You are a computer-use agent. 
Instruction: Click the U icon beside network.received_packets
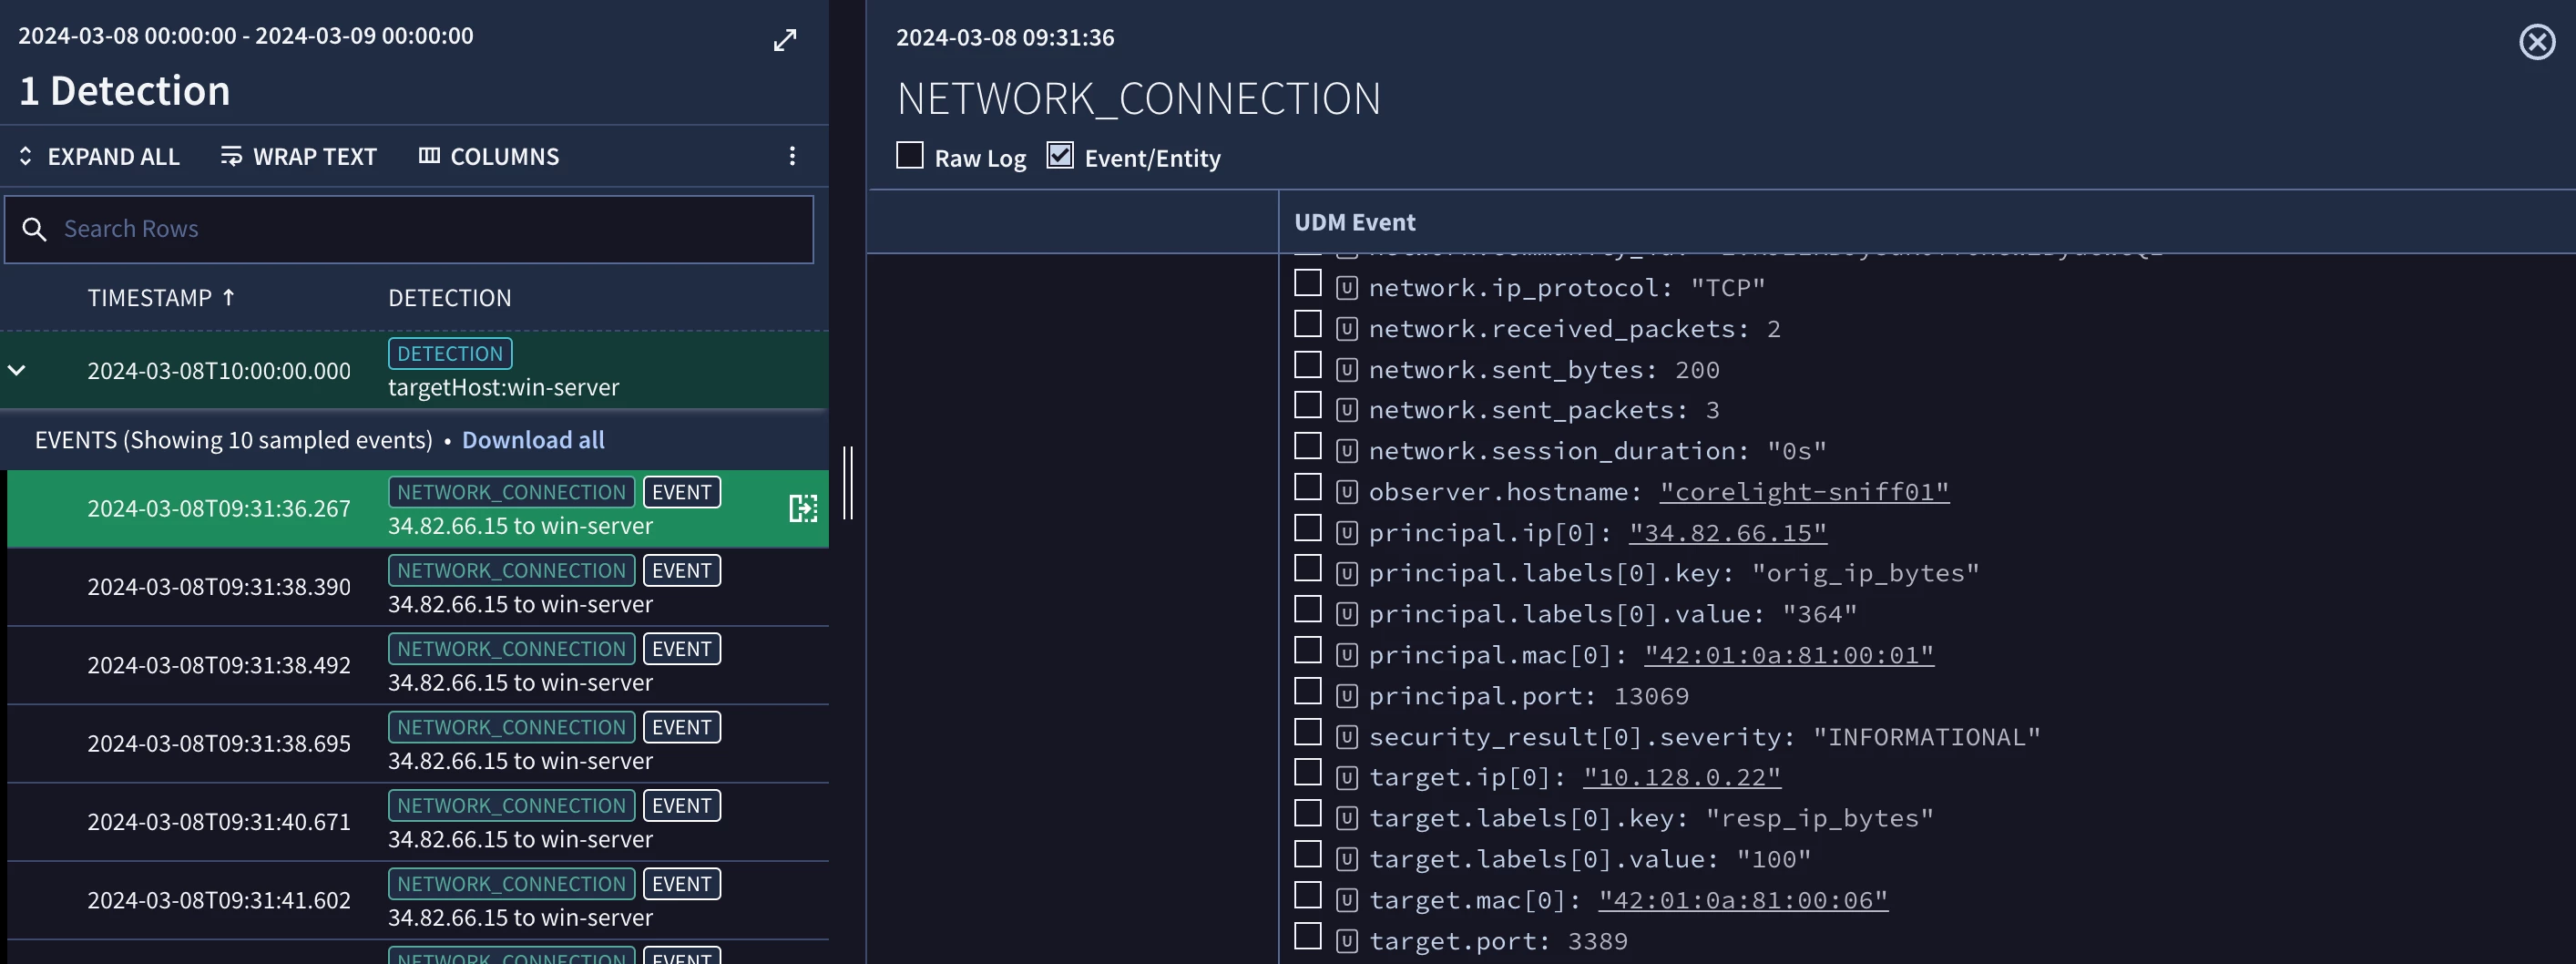tap(1347, 329)
